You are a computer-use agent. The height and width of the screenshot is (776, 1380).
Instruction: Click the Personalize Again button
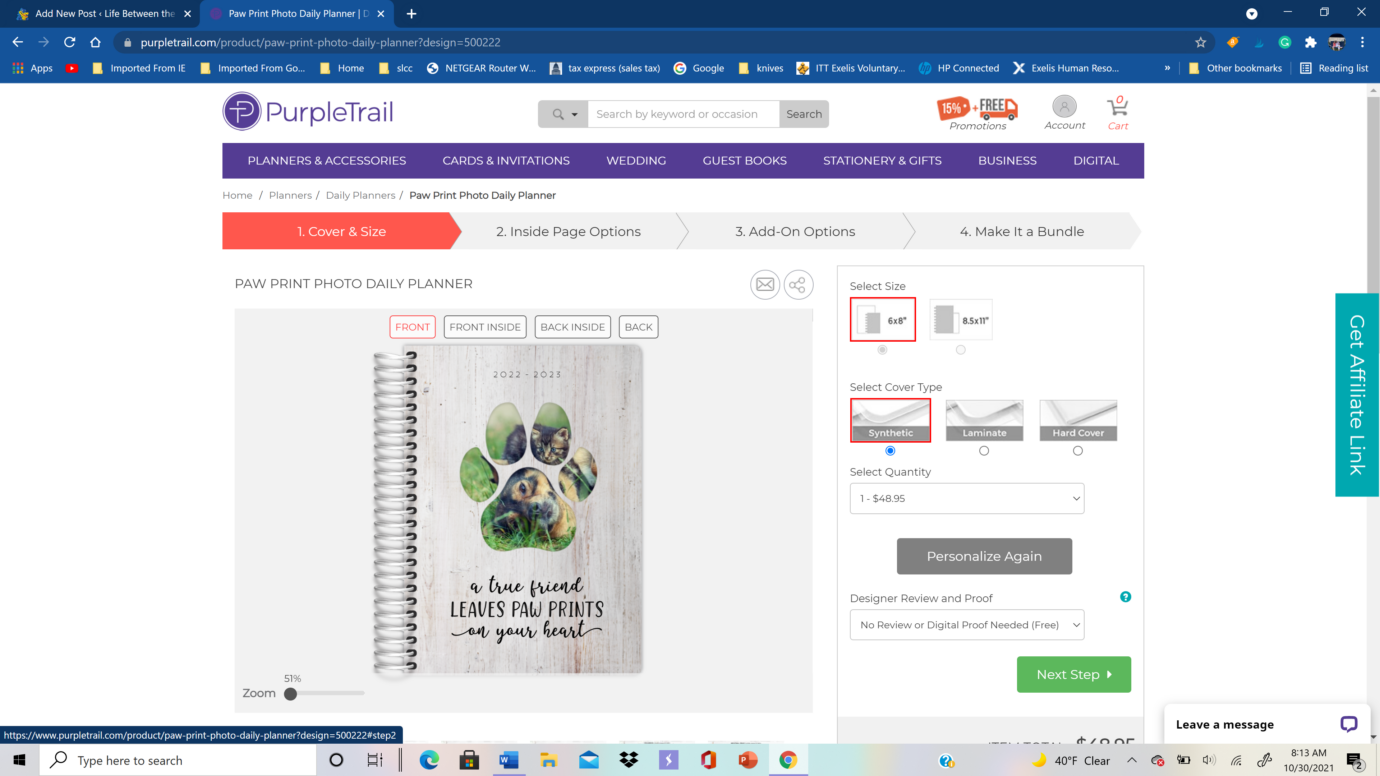(x=984, y=556)
